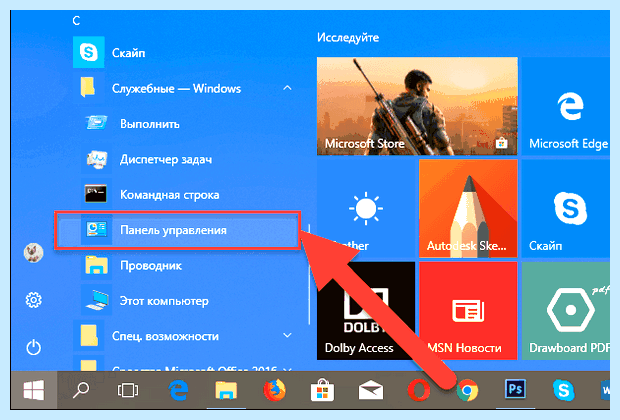620x420 pixels.
Task: Open Settings via the gear icon
Action: click(34, 300)
